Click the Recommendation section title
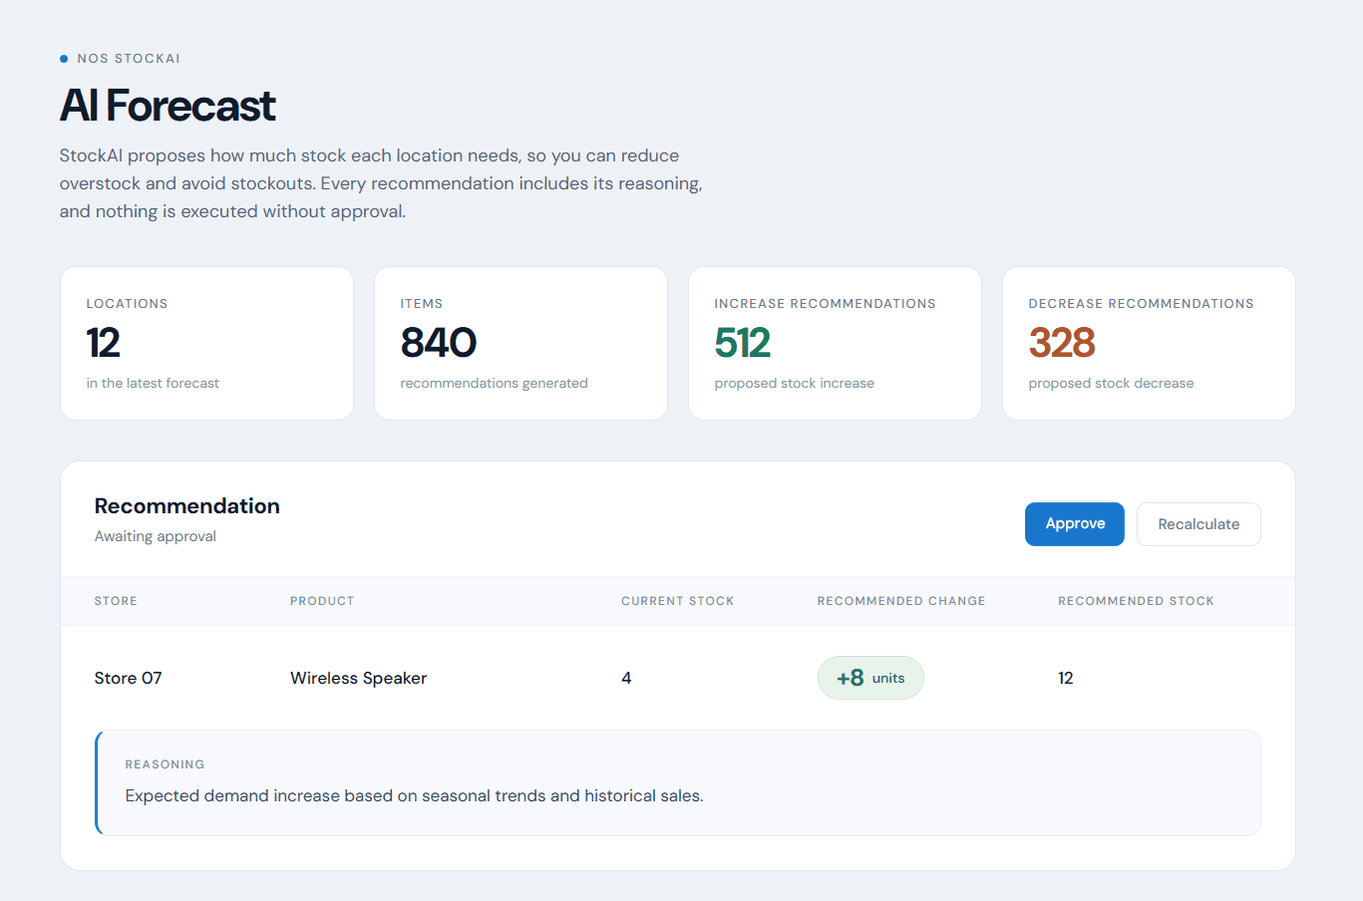 [187, 506]
